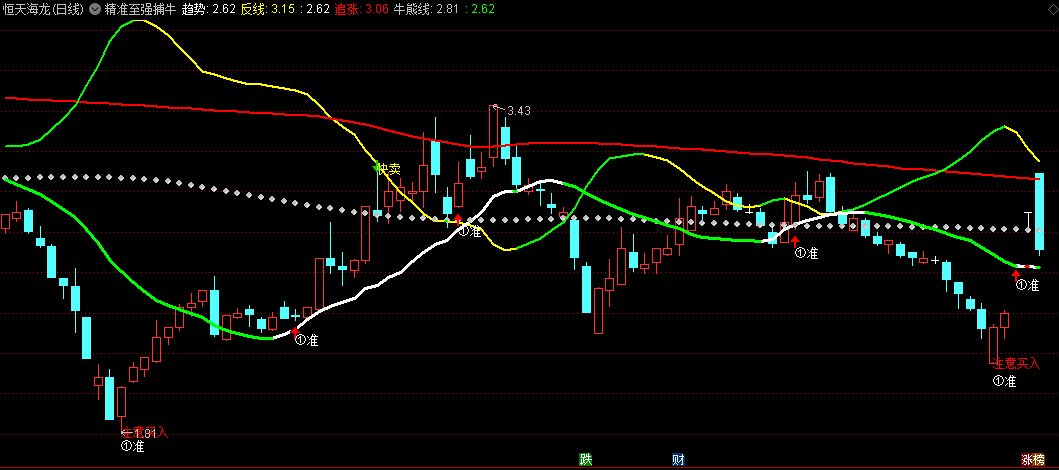Select the red candlestick topped by 3.43
This screenshot has height=470, width=1059.
tap(493, 132)
